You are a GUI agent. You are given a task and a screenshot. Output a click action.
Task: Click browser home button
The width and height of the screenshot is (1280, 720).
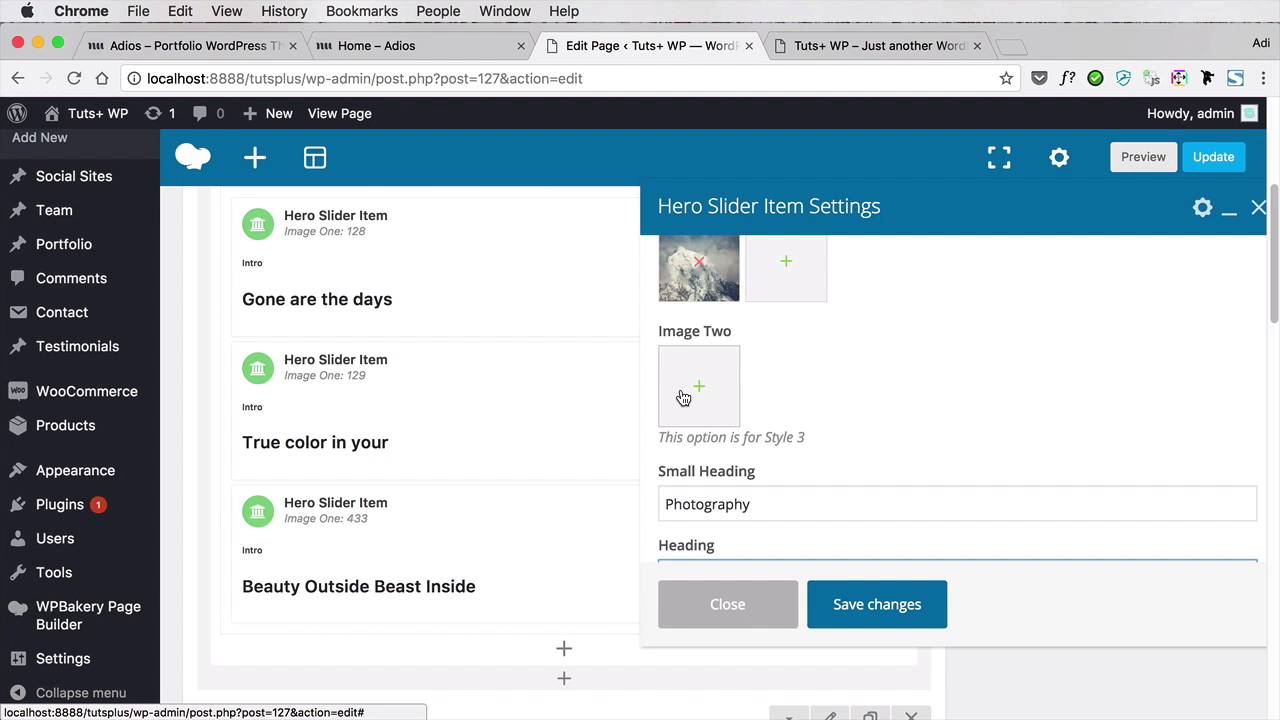[102, 78]
